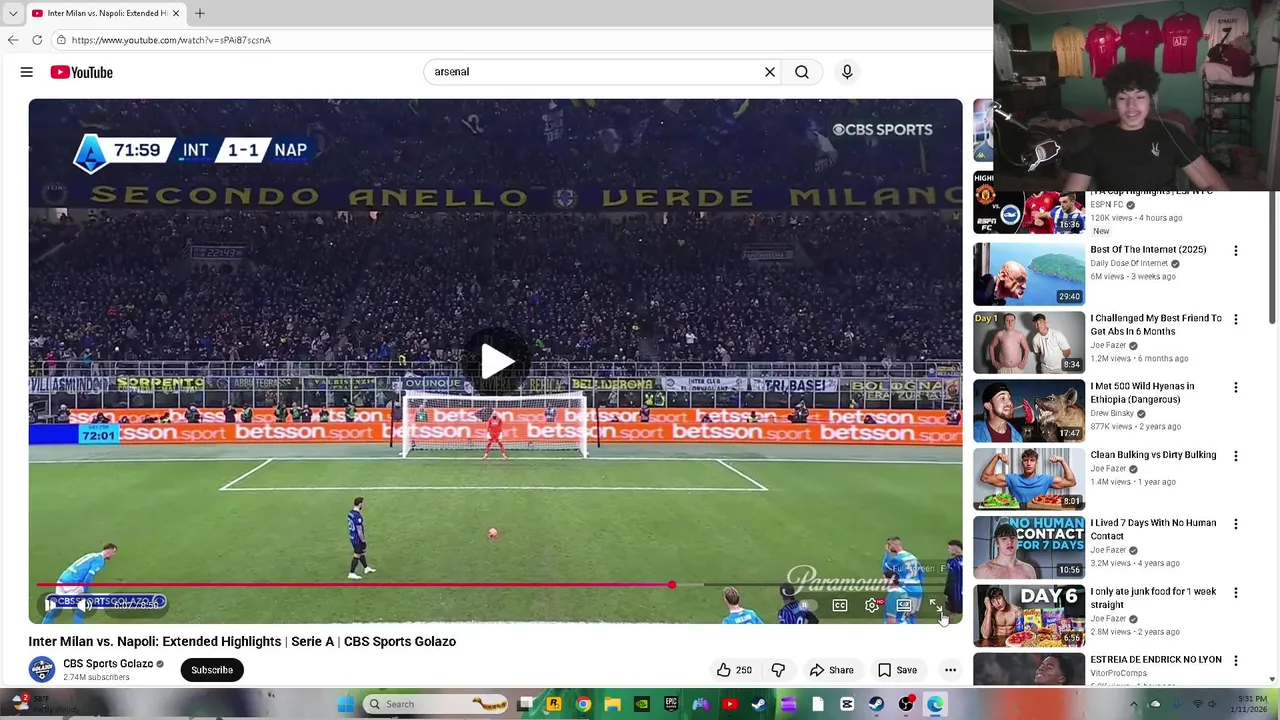This screenshot has height=720, width=1280.
Task: Open options for I Challenged My Best Friend
Action: click(1235, 319)
